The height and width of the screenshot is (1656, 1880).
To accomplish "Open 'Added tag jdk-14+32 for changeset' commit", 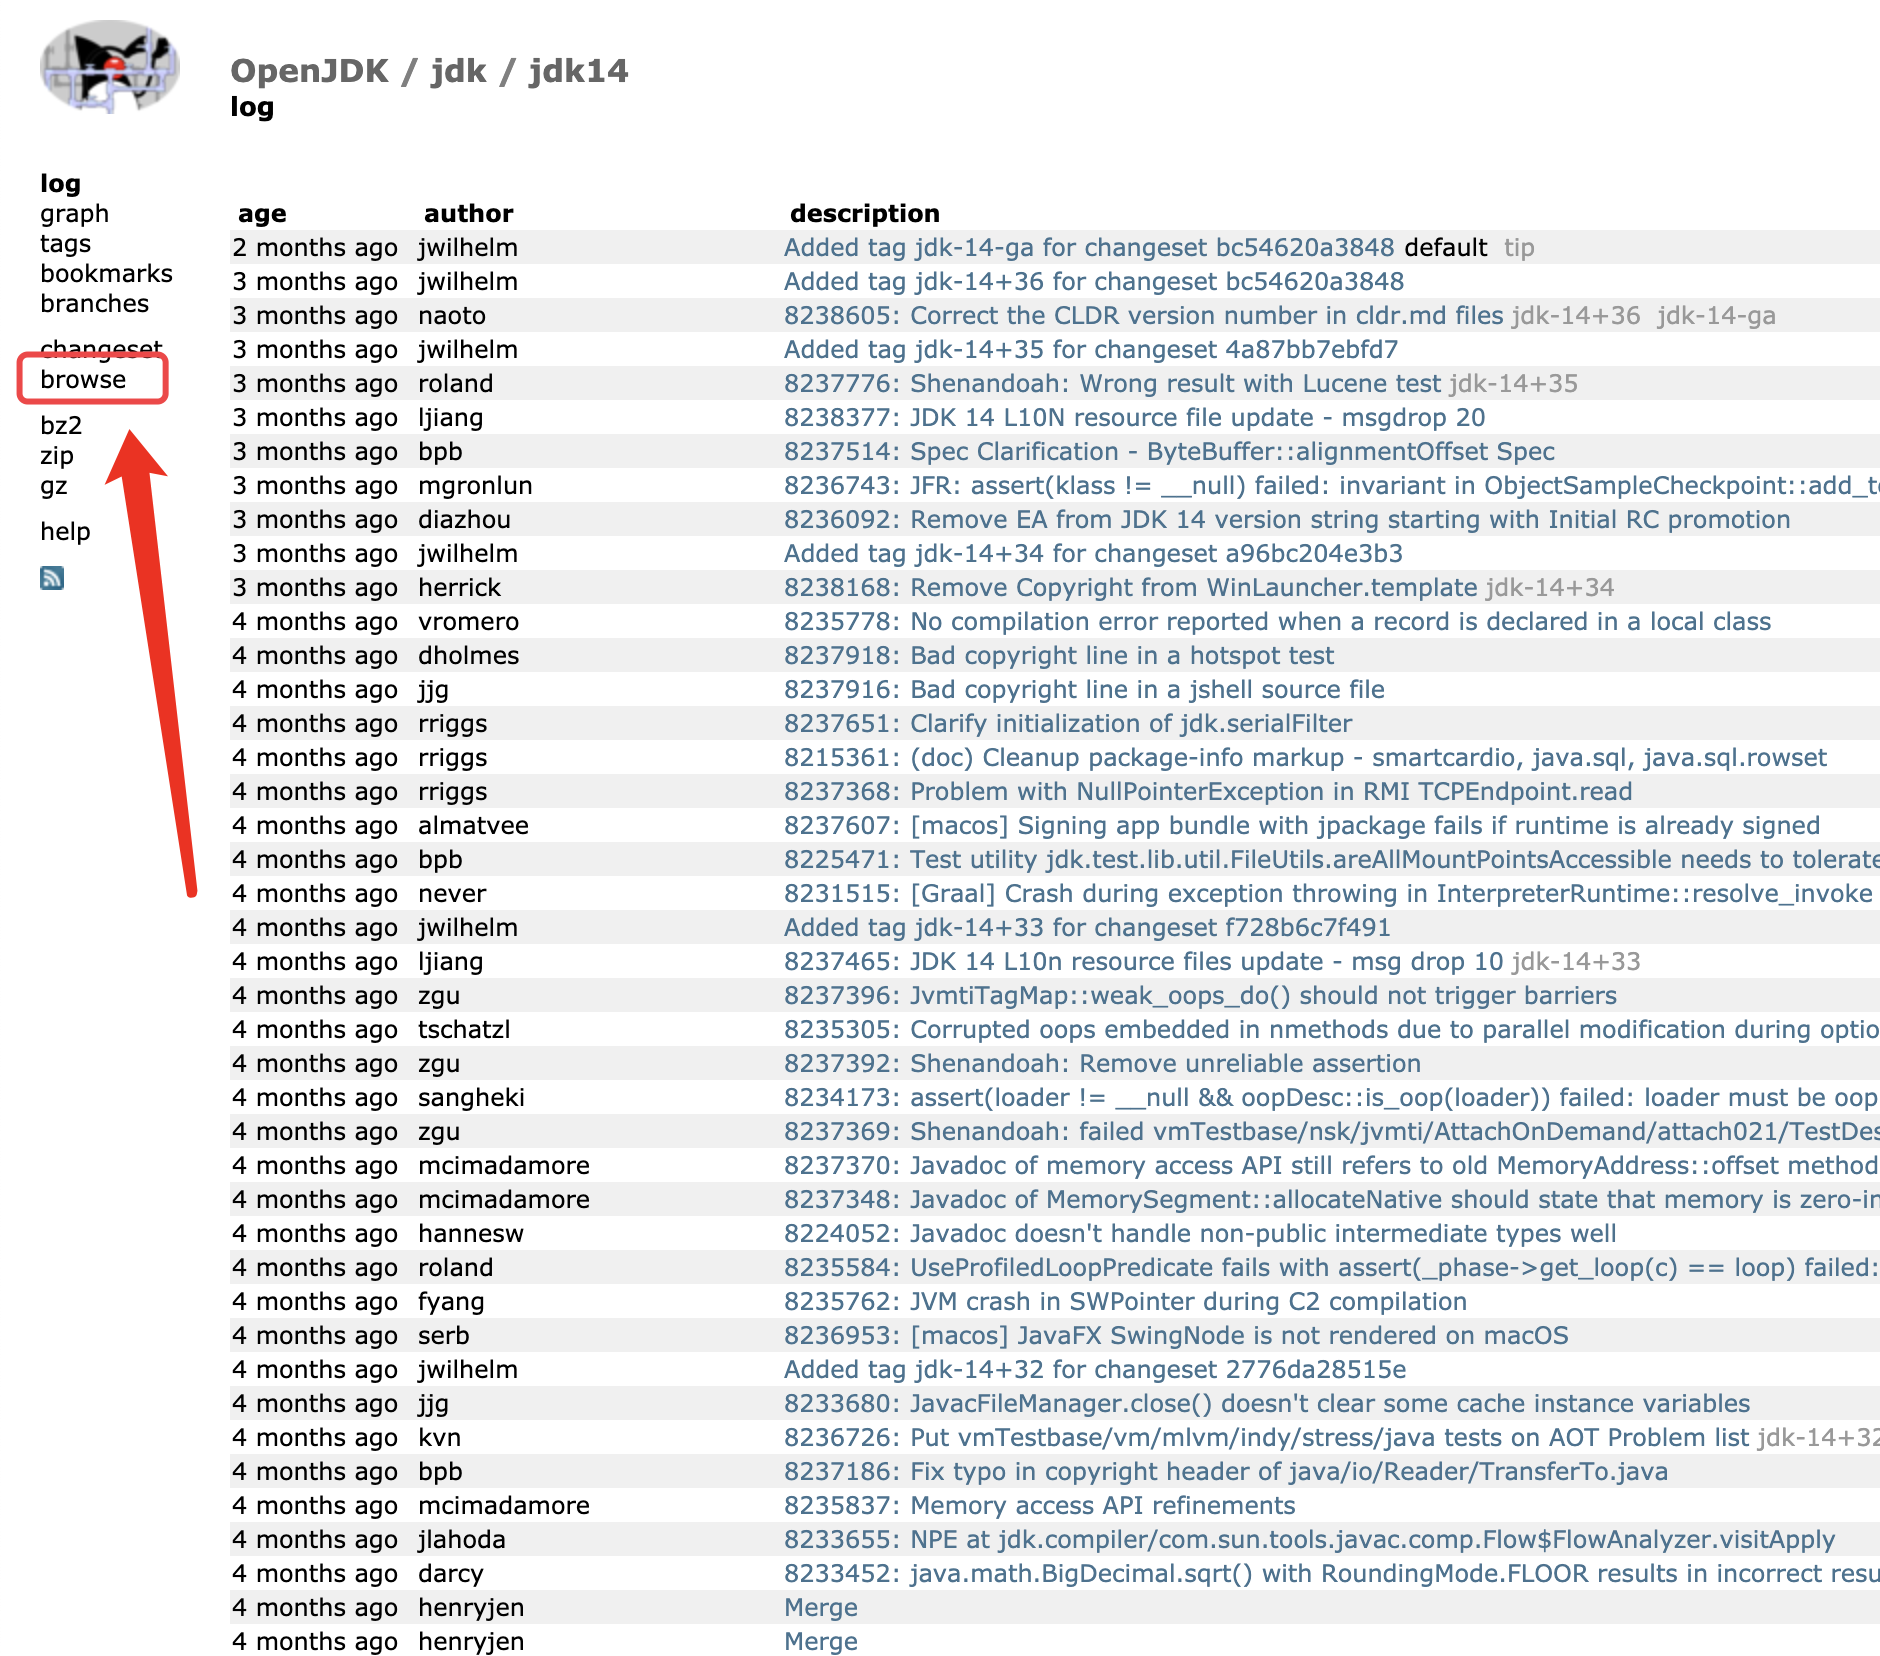I will pyautogui.click(x=1095, y=1370).
